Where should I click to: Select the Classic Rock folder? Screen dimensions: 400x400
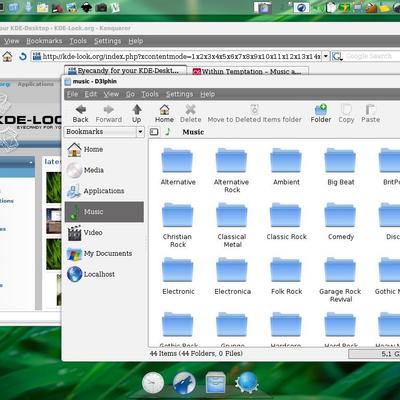[x=286, y=222]
